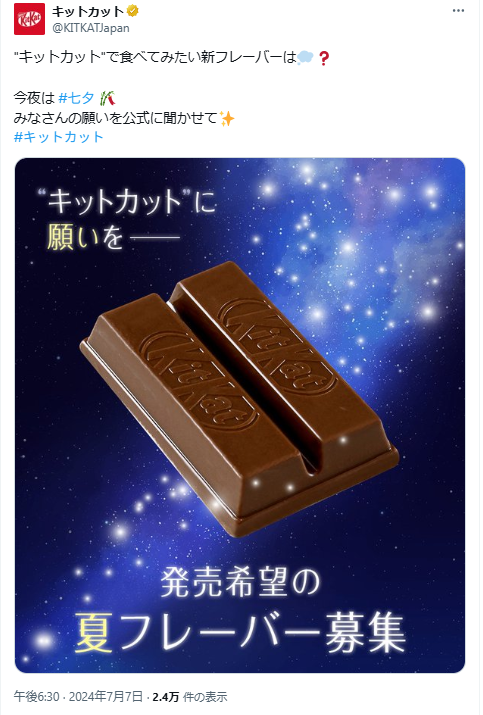Click the 件の表示 views label

coord(204,697)
